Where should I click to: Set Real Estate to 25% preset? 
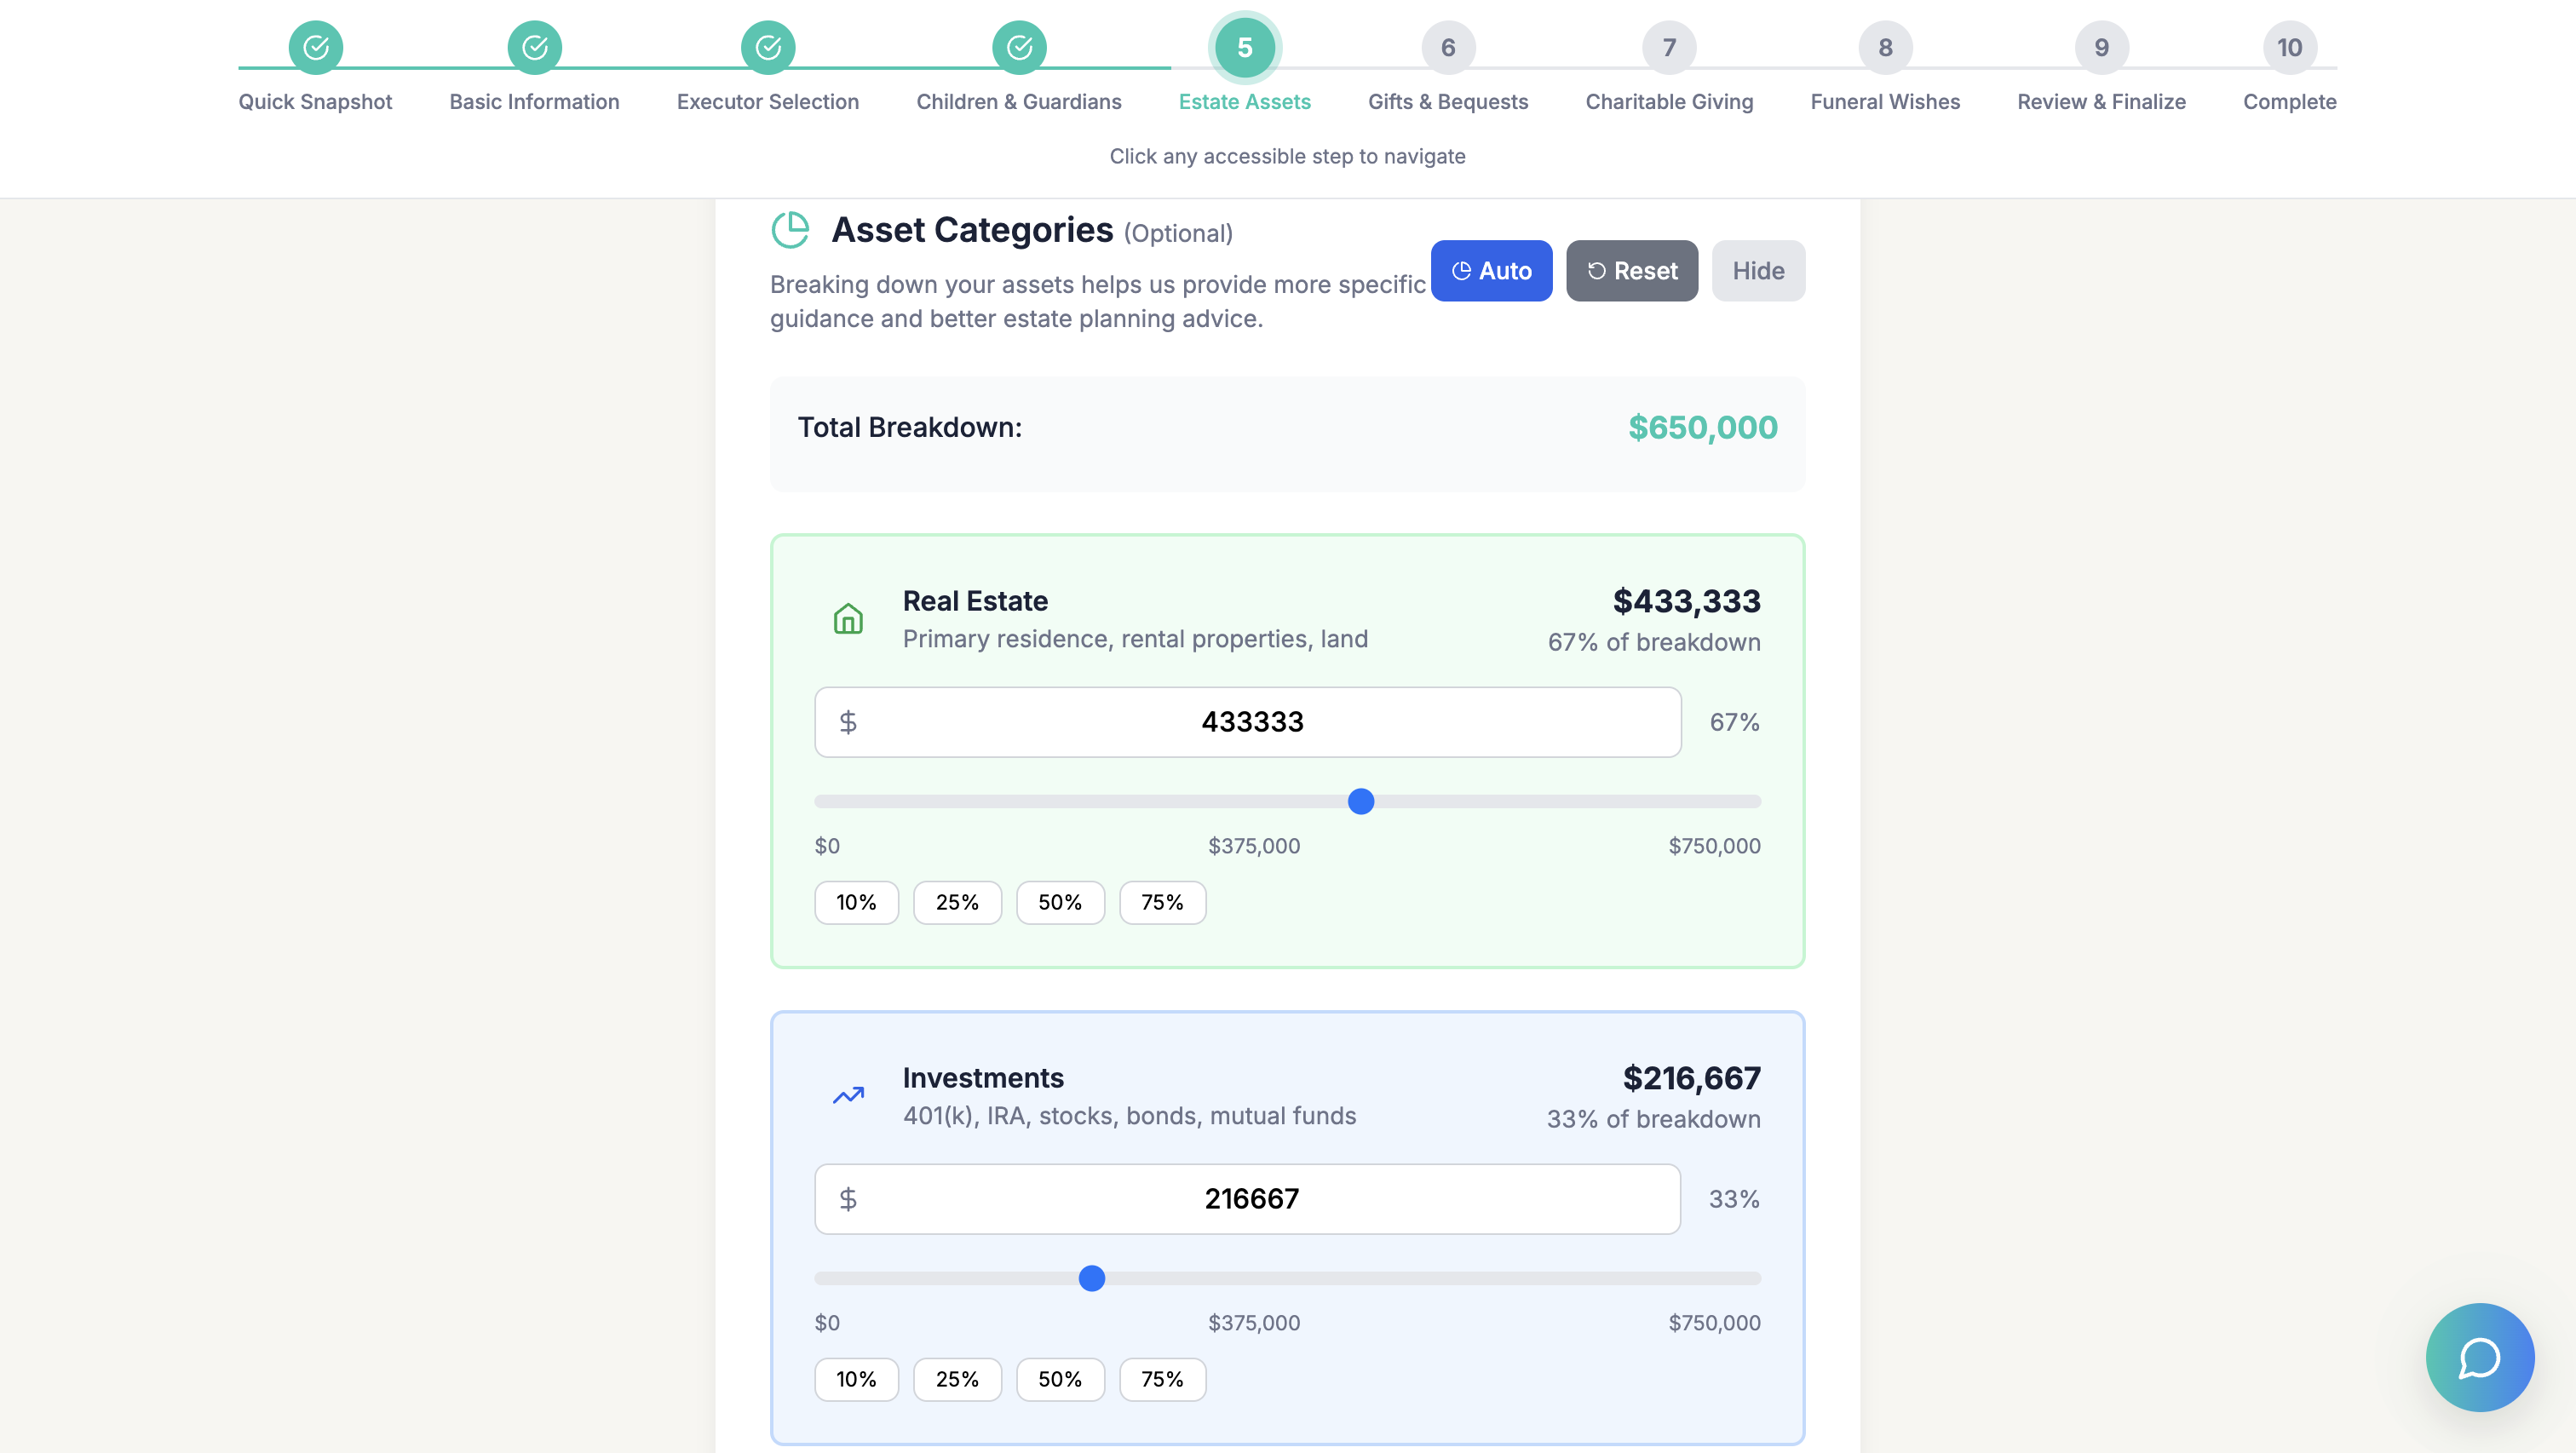coord(956,902)
